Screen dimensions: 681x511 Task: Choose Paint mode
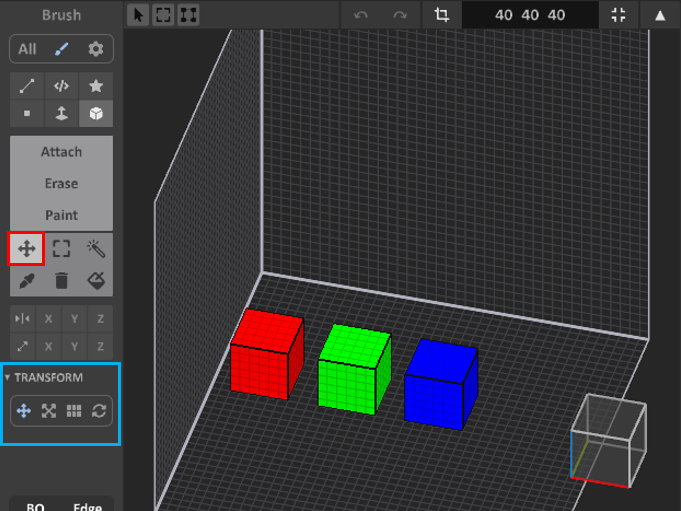[61, 215]
